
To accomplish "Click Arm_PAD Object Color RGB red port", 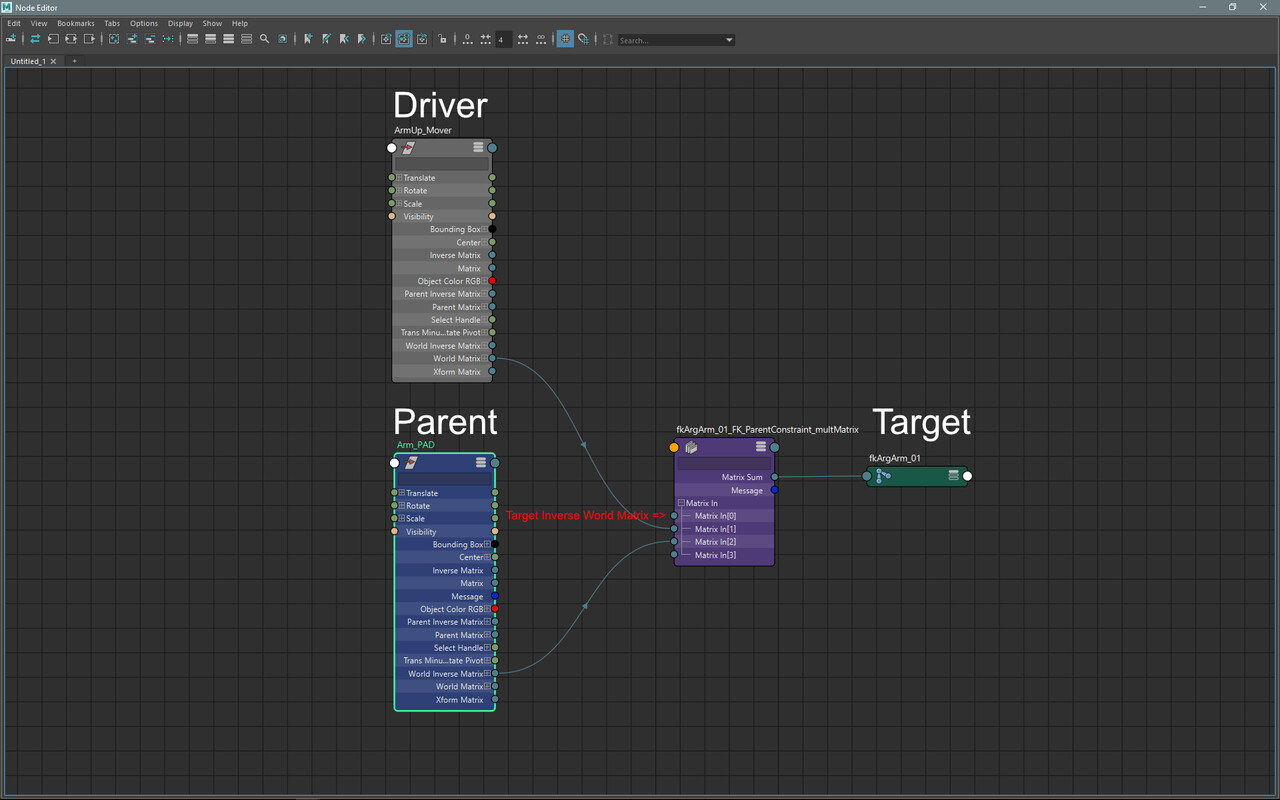I will point(495,609).
